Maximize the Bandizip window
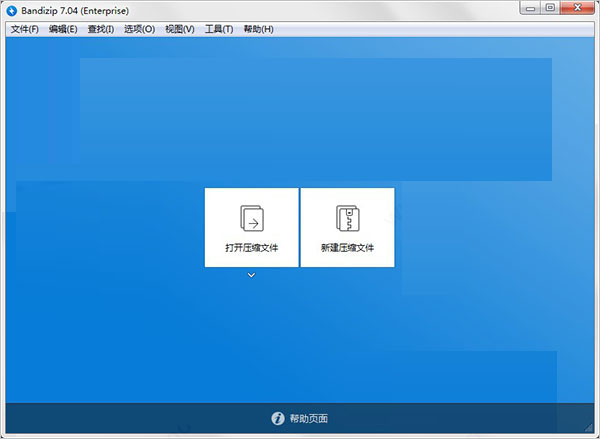Viewport: 600px width, 439px height. point(550,8)
